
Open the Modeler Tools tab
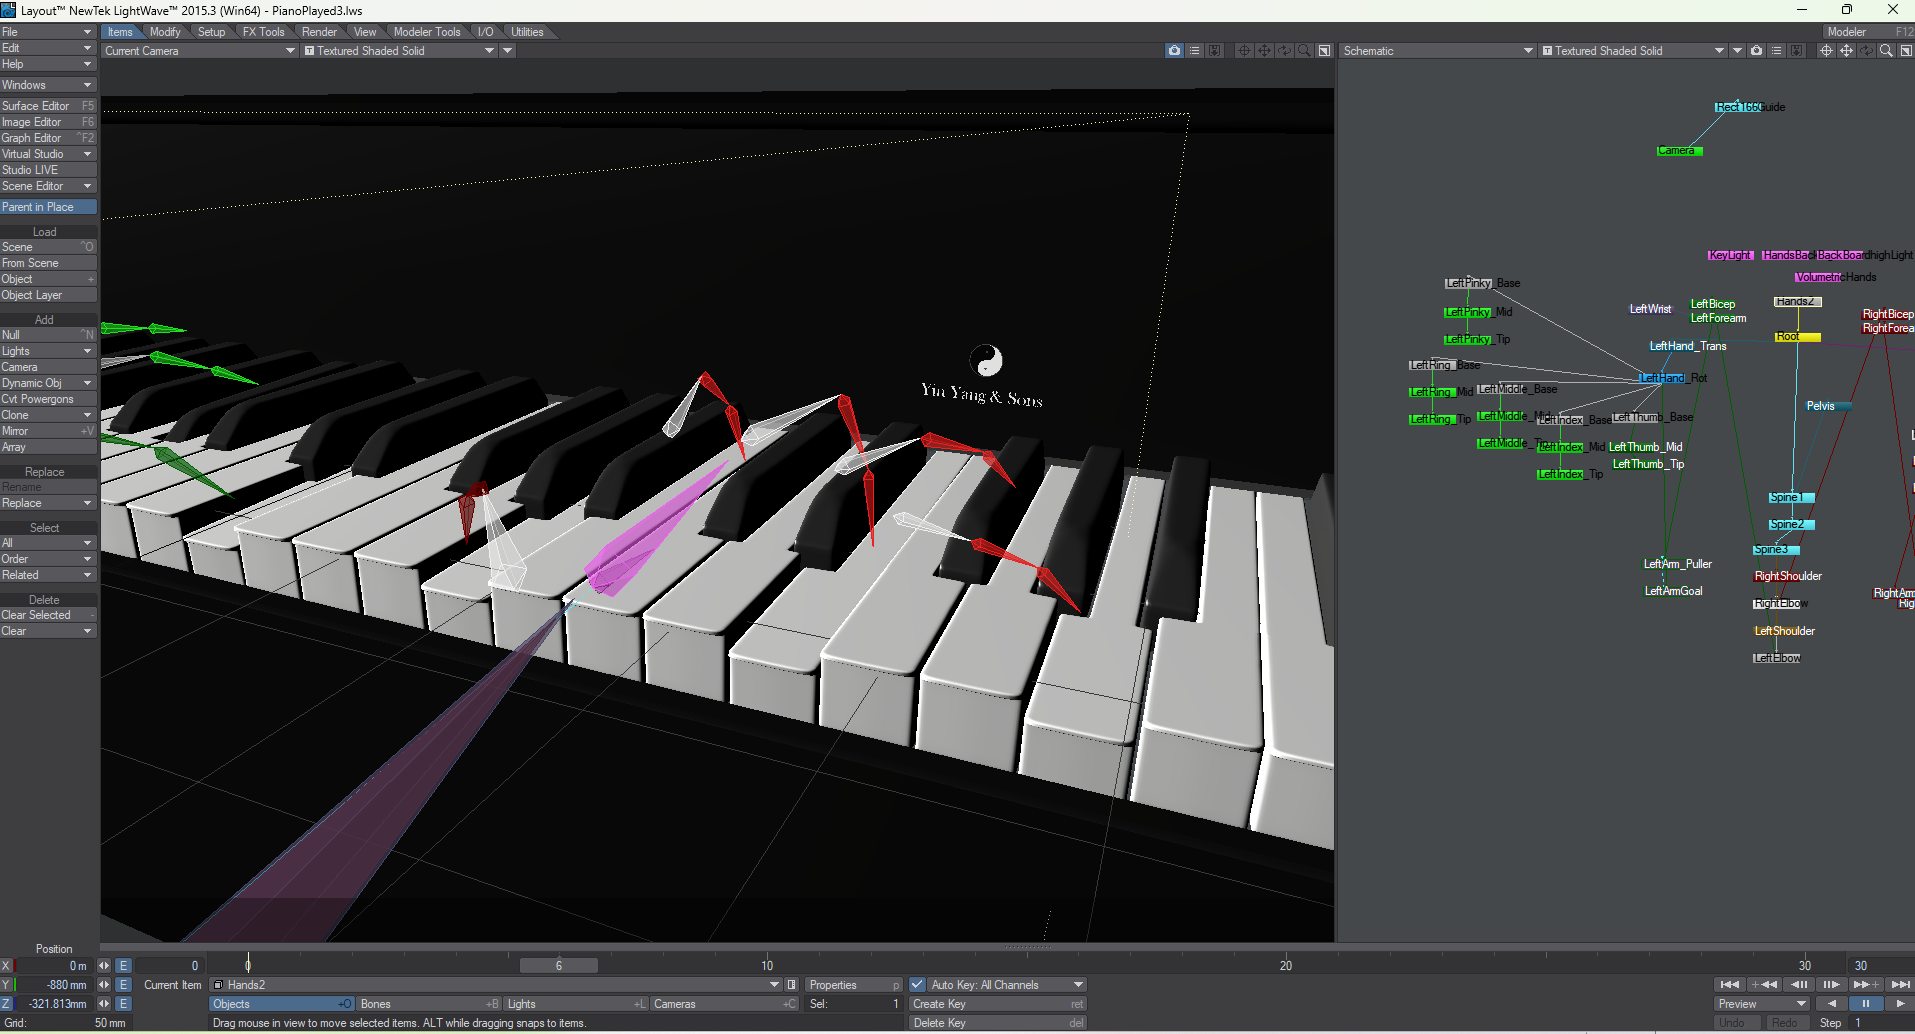[x=427, y=32]
